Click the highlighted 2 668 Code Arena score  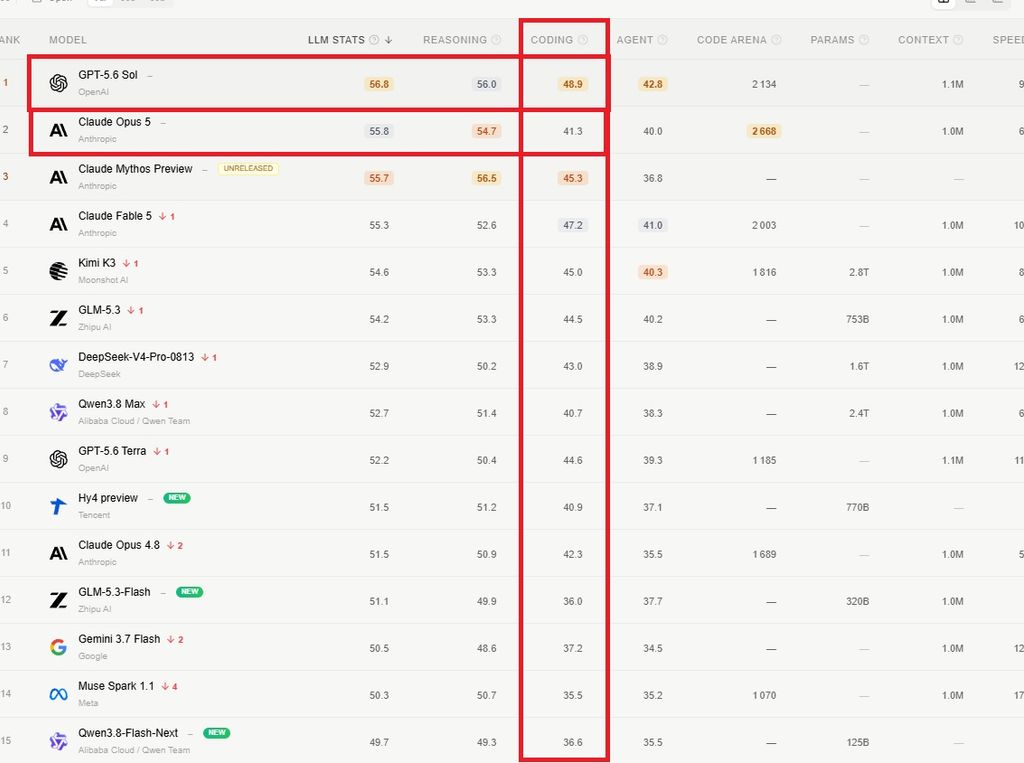pos(764,131)
